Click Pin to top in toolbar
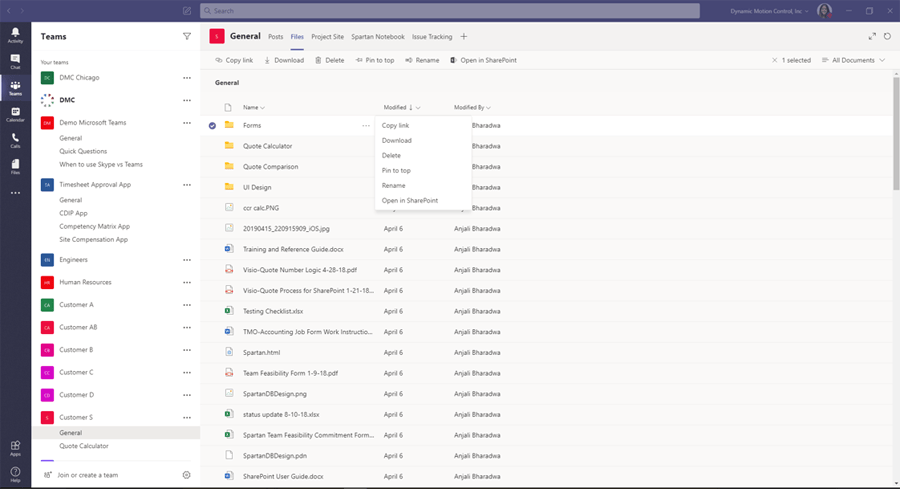The image size is (900, 489). tap(375, 60)
